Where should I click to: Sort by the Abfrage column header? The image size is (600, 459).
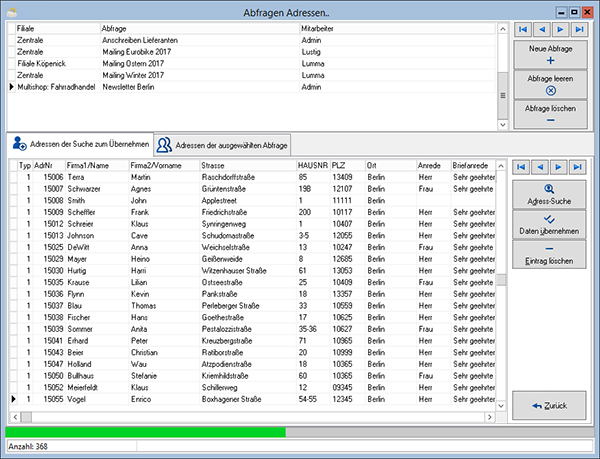click(x=199, y=29)
